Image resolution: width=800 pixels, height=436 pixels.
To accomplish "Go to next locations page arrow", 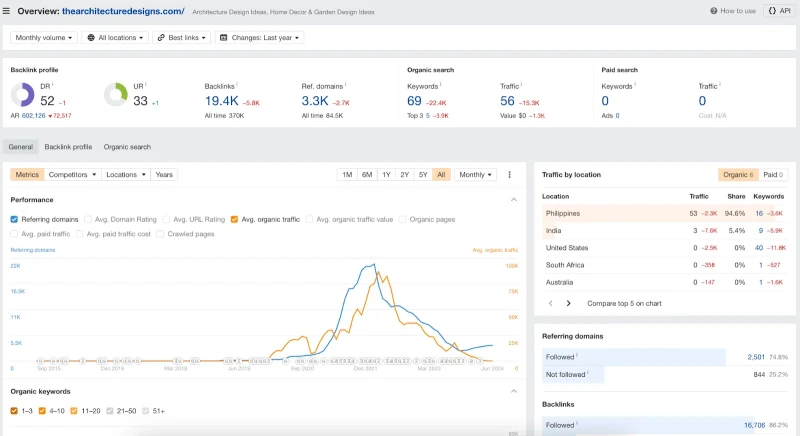I will coord(568,303).
